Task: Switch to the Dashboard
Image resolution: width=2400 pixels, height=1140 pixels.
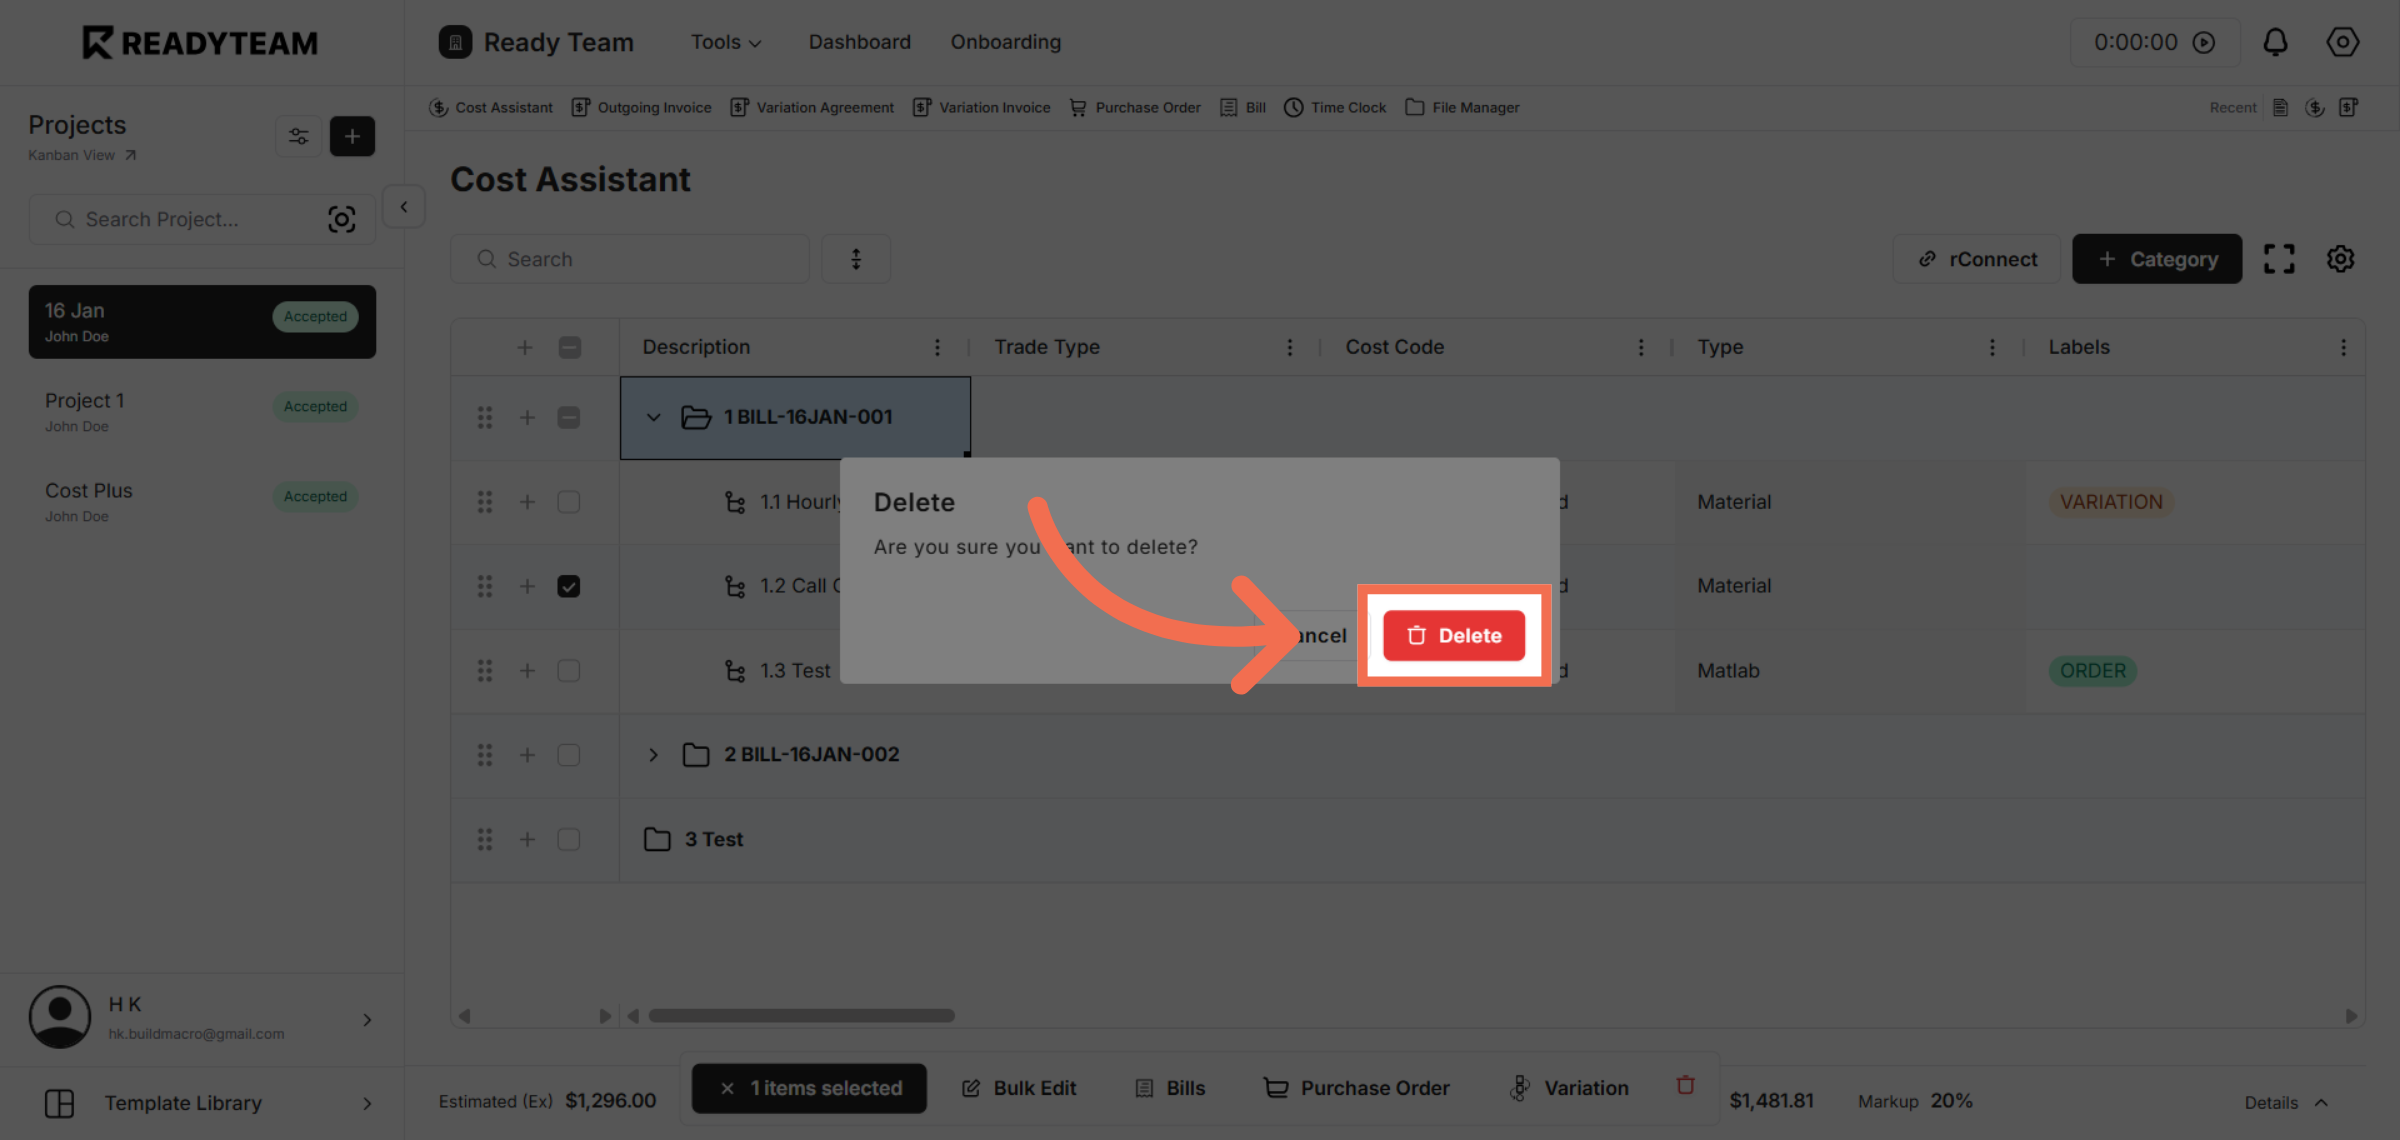Action: coord(859,42)
